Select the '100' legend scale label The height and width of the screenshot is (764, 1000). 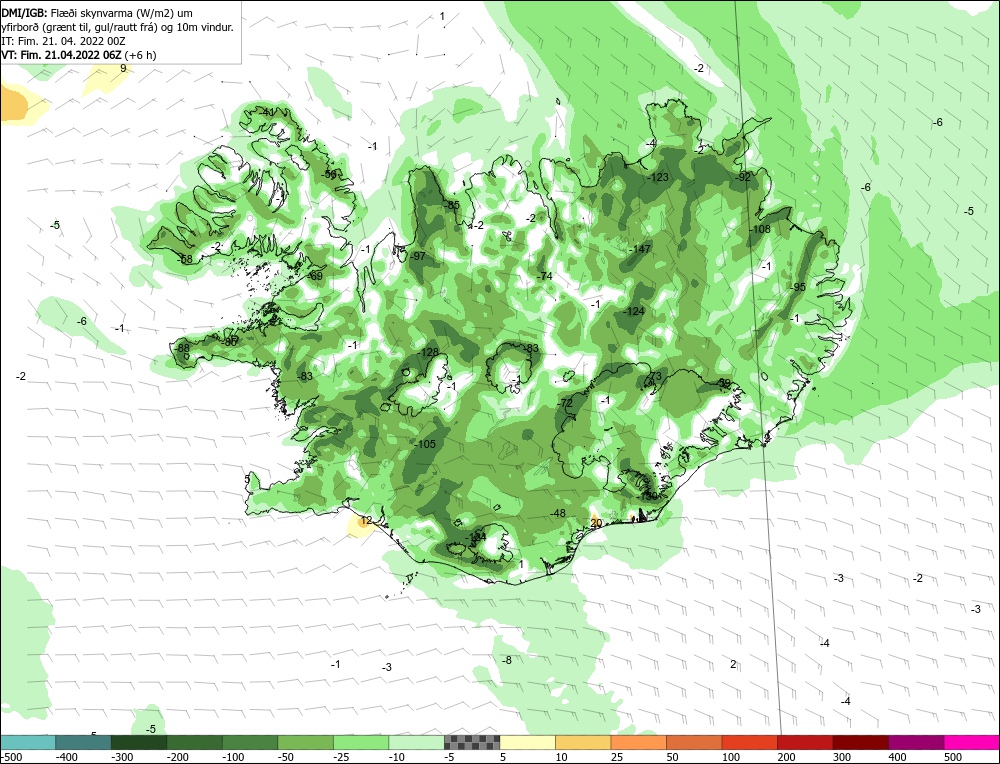click(x=731, y=757)
